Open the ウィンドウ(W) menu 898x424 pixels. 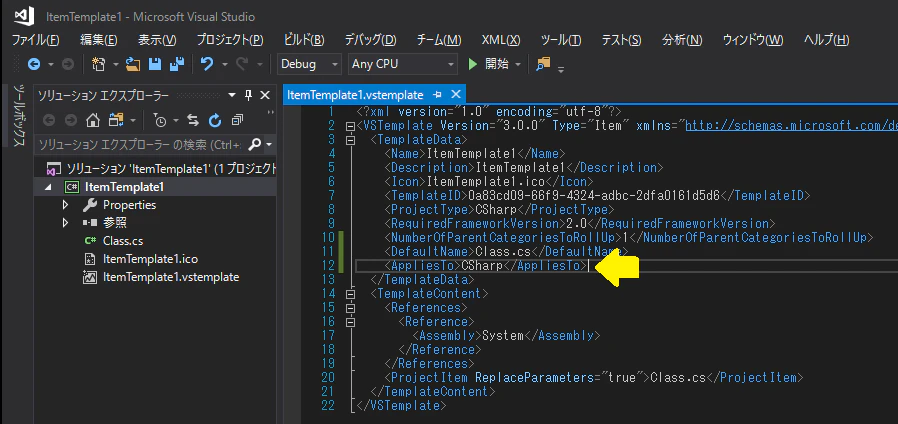pyautogui.click(x=753, y=40)
